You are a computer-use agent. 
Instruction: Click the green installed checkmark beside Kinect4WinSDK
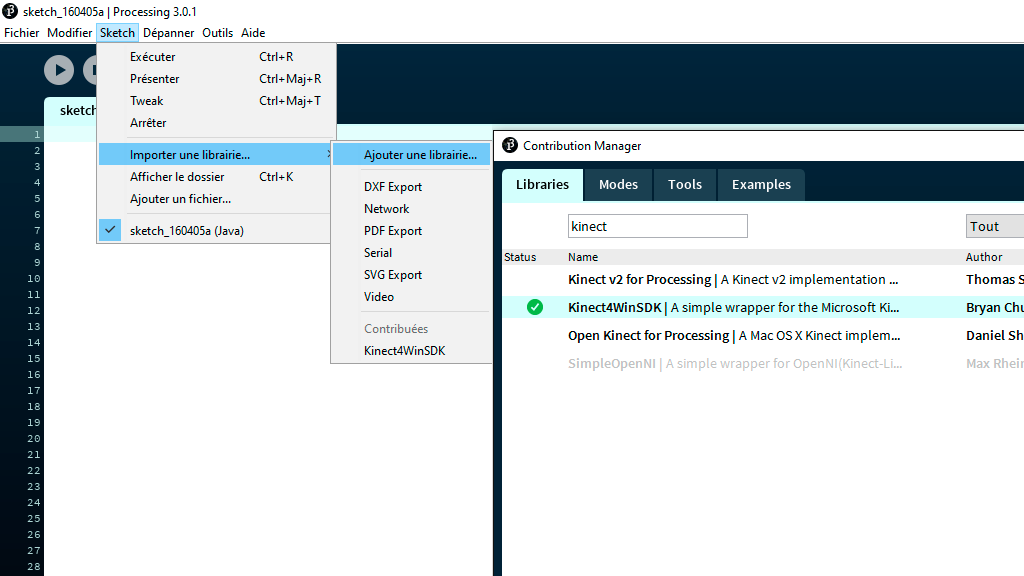click(535, 307)
